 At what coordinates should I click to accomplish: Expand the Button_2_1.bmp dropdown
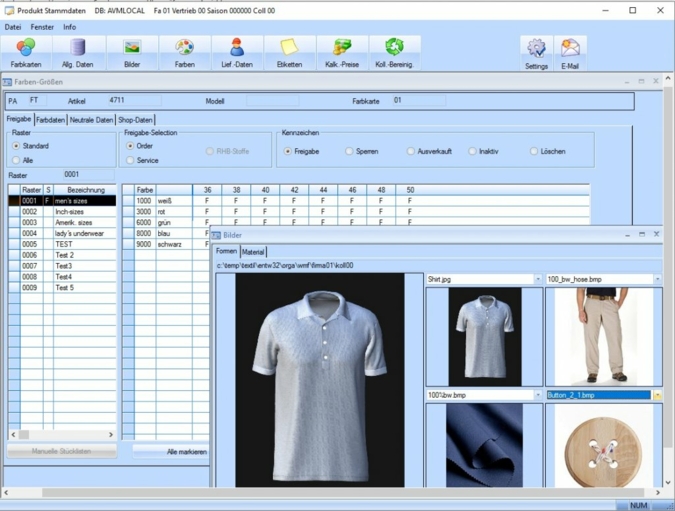(x=657, y=395)
